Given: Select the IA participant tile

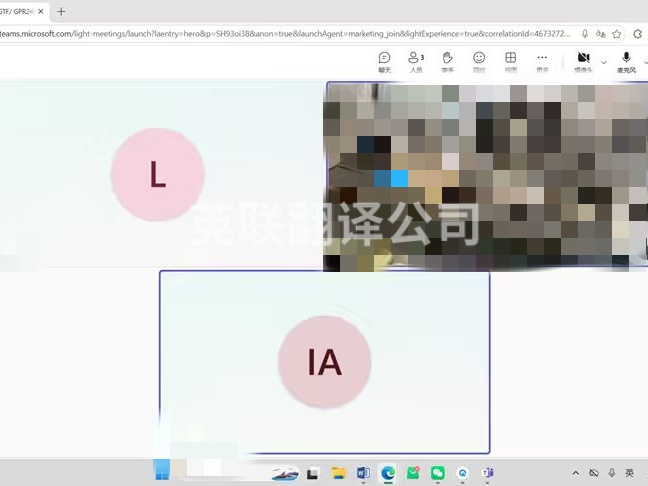Looking at the screenshot, I should 325,362.
